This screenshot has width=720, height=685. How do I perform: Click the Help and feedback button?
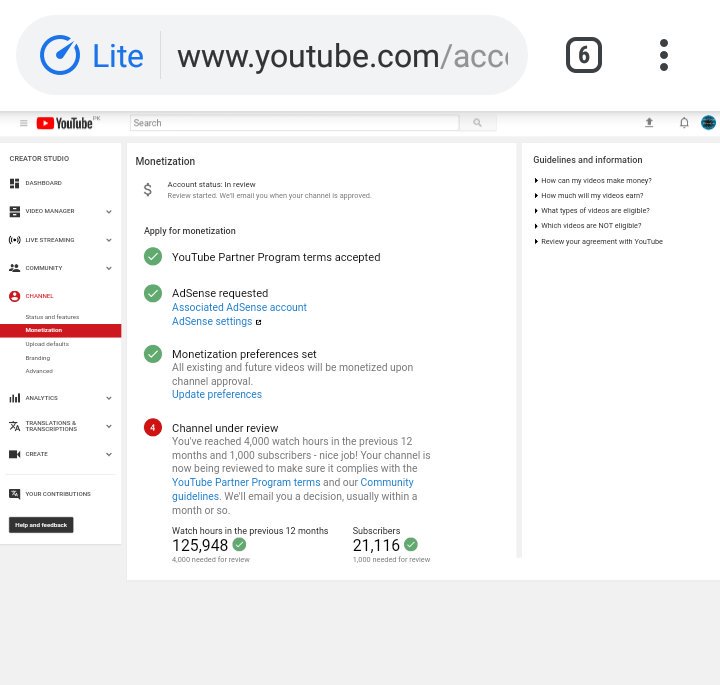pos(41,525)
